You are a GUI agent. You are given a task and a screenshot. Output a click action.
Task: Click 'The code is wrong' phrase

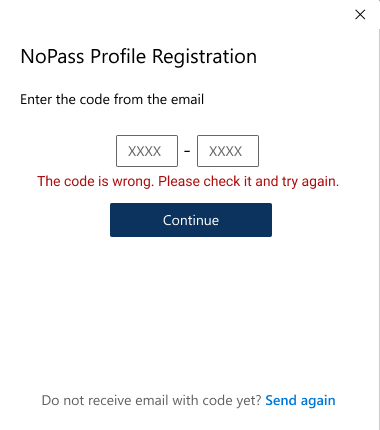[x=95, y=182]
